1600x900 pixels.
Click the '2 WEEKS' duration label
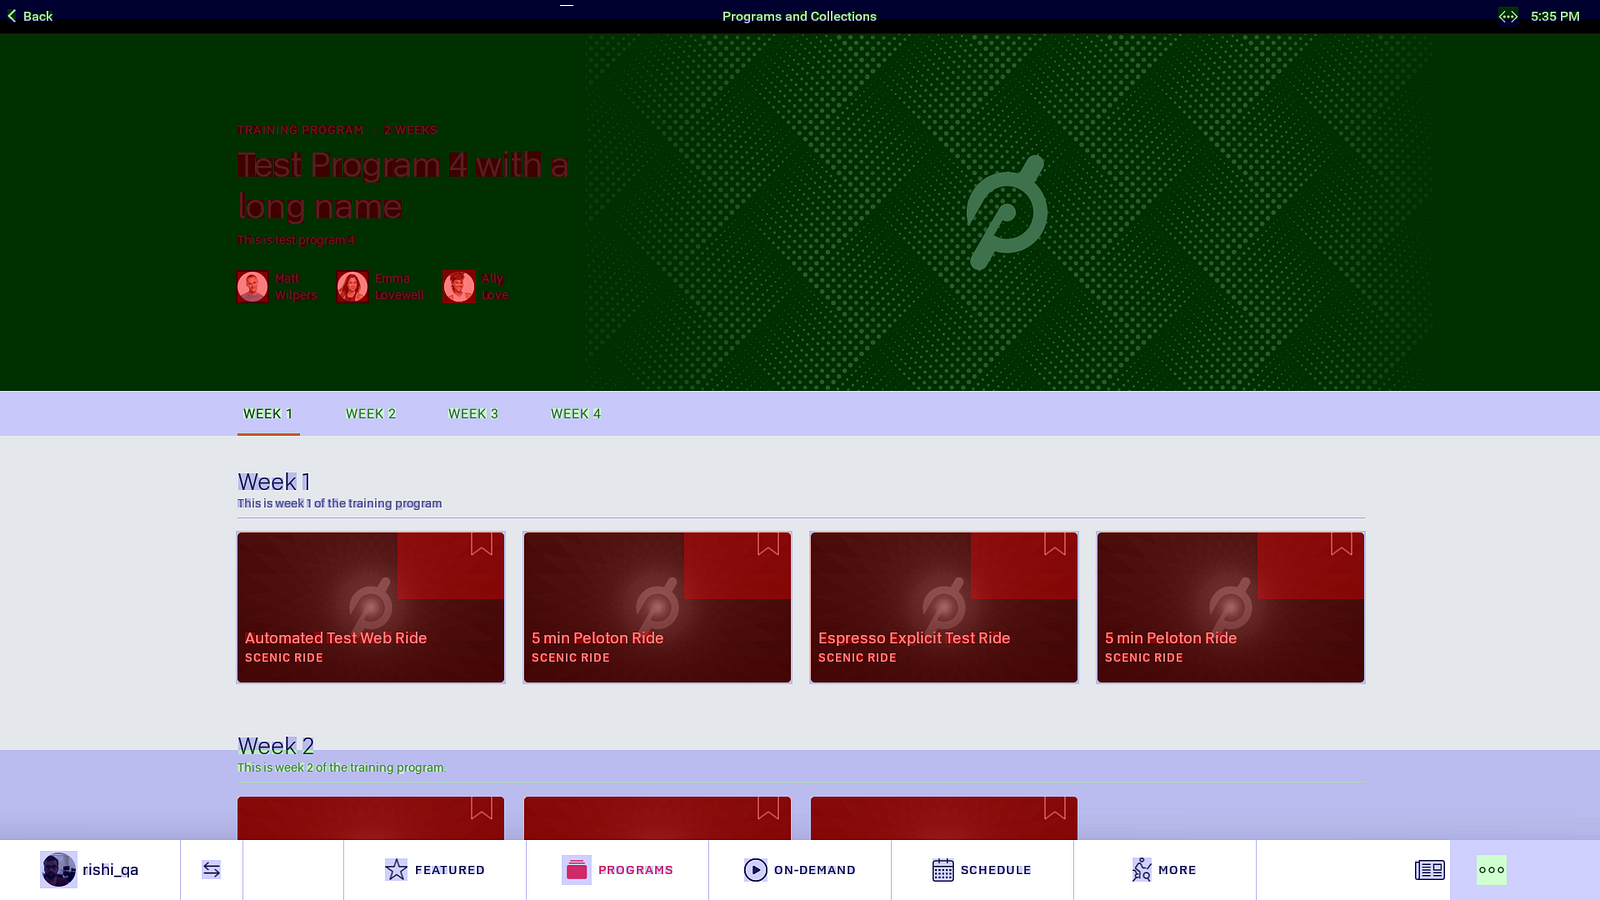410,130
